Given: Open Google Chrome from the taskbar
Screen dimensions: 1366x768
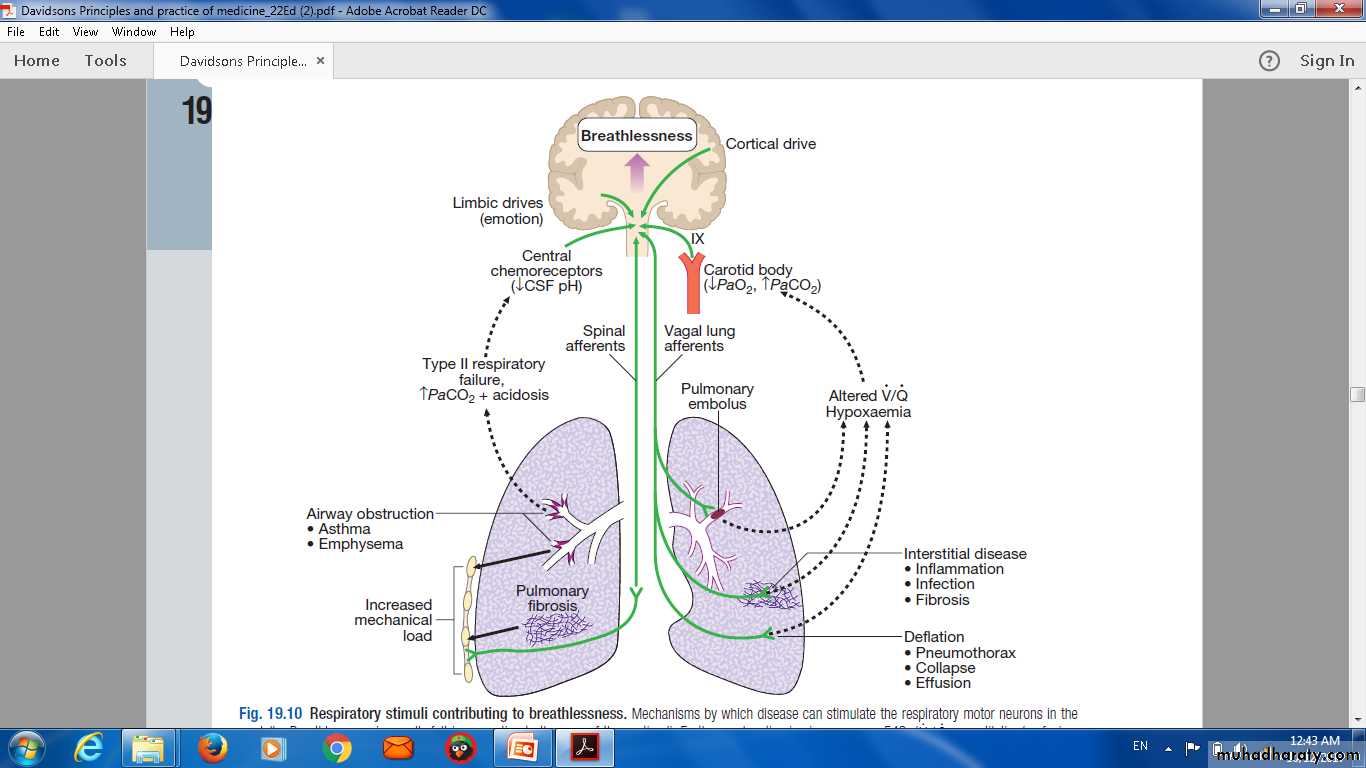Looking at the screenshot, I should 337,747.
